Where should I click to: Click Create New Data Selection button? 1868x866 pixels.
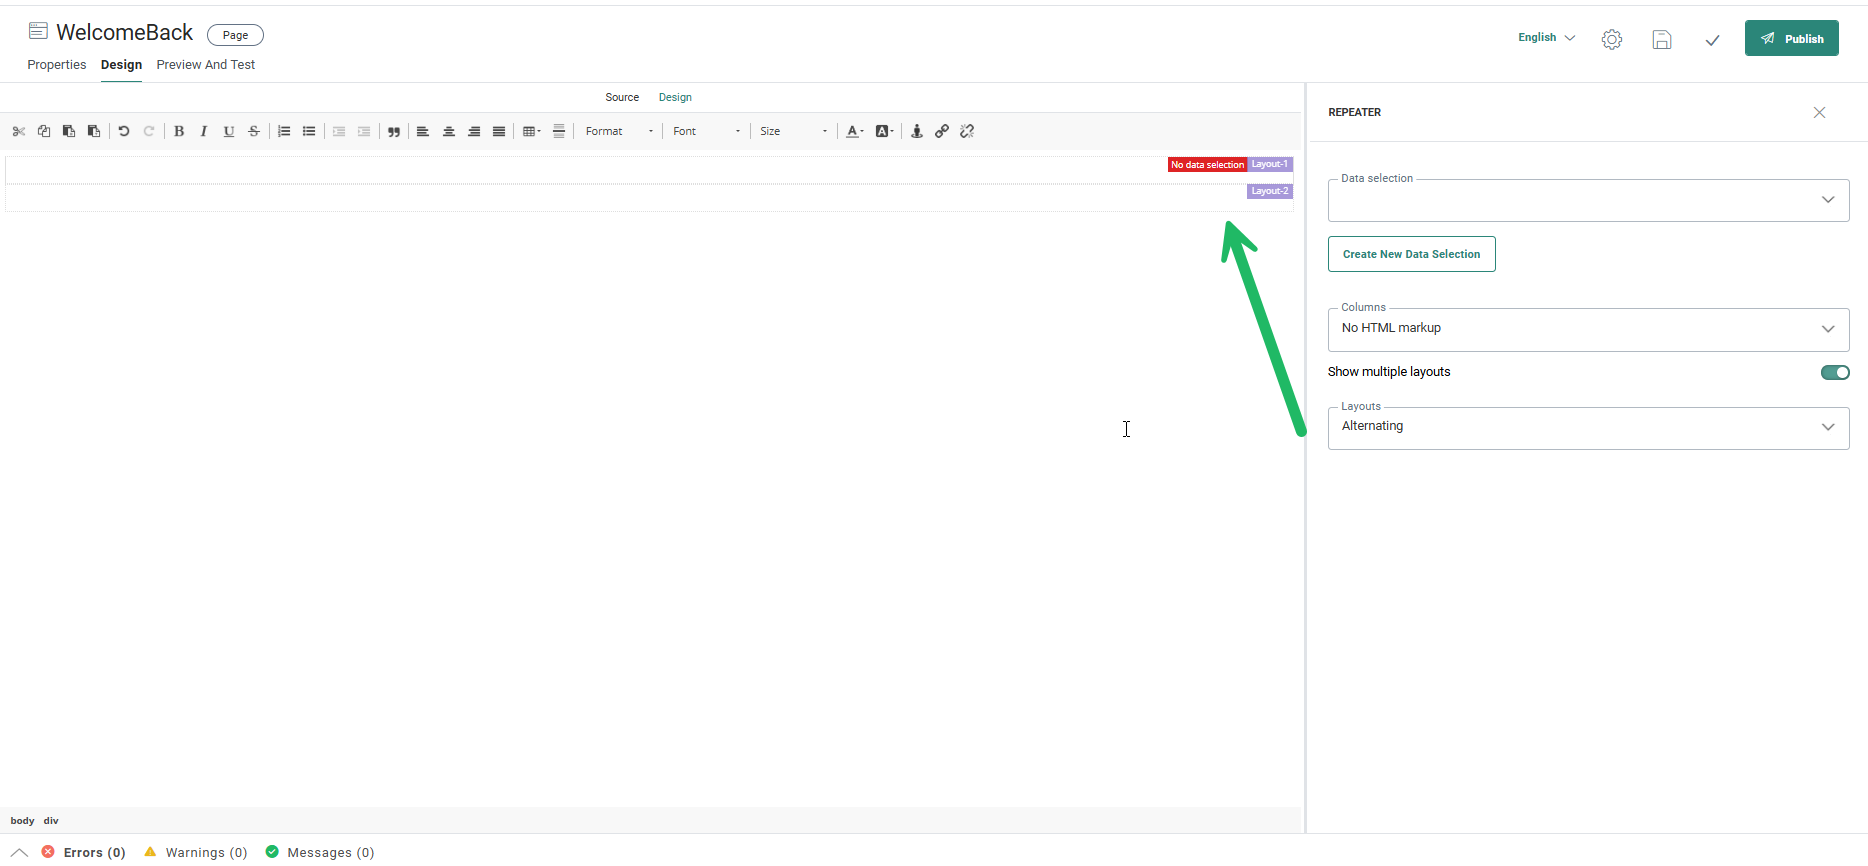[1411, 254]
